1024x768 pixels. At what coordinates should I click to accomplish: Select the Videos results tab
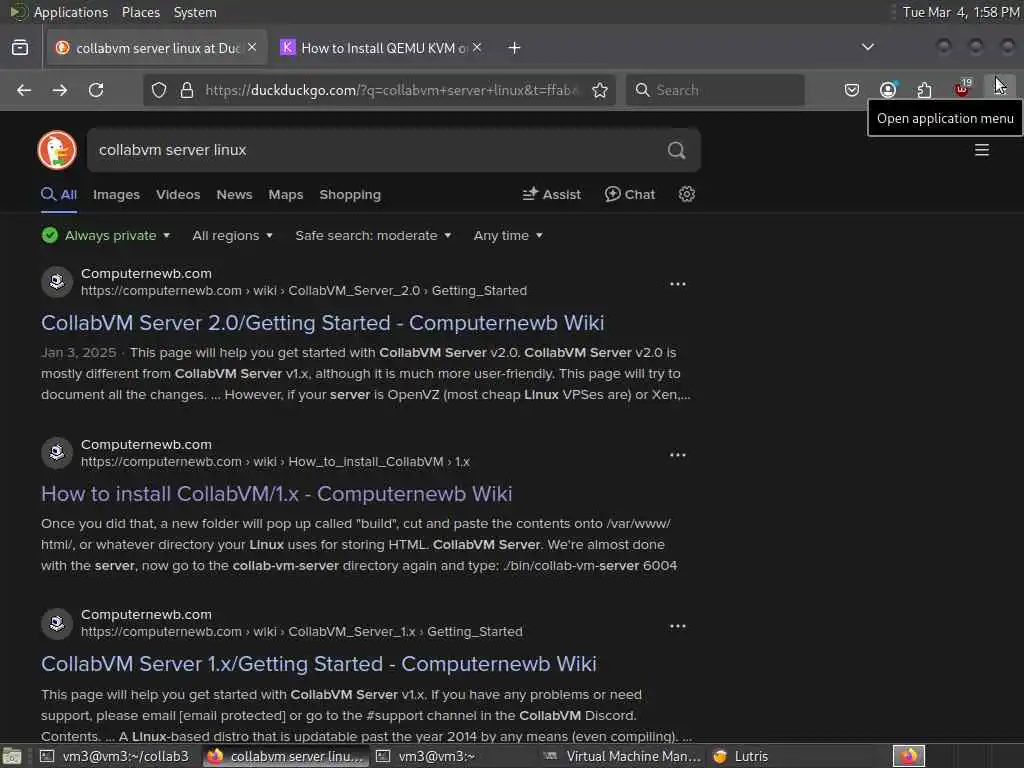(x=178, y=195)
